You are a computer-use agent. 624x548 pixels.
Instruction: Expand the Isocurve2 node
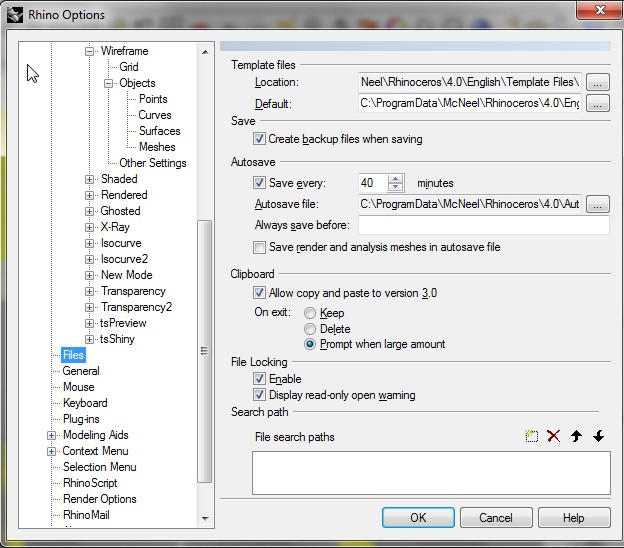click(90, 259)
